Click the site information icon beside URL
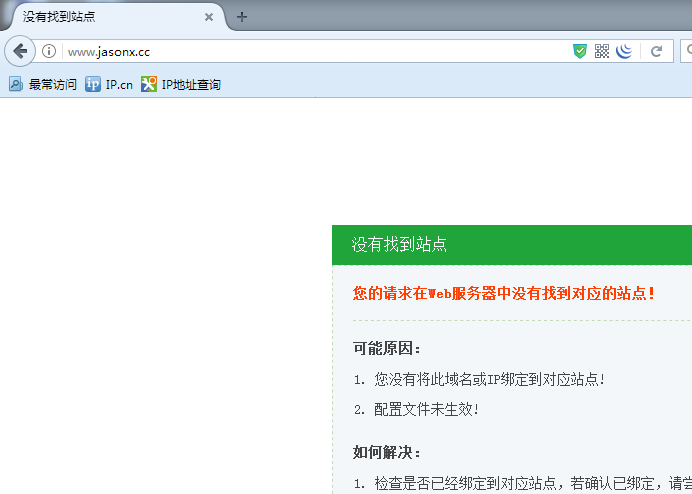This screenshot has width=692, height=494. tap(48, 51)
